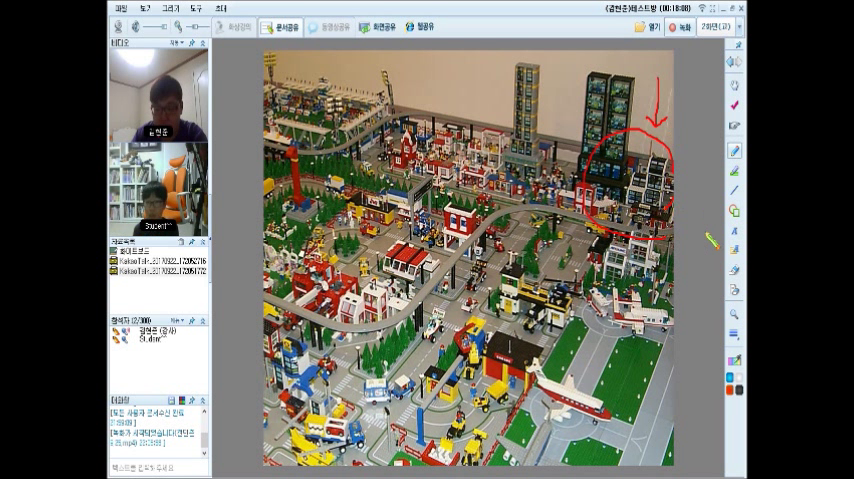Pin the drawing toolbar on the right
854x479 pixels.
739,45
